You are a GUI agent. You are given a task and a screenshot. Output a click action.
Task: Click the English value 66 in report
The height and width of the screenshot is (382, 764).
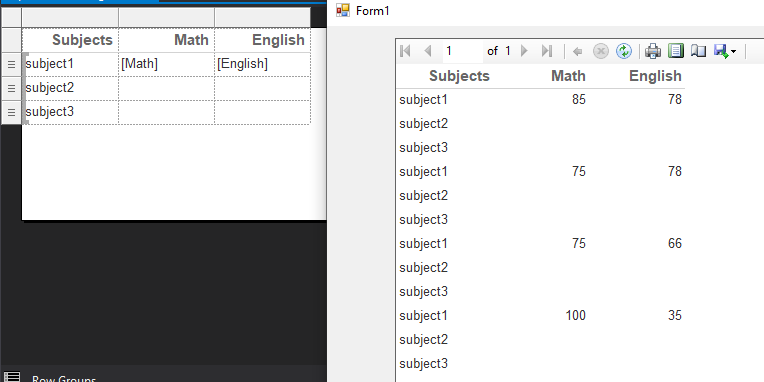675,244
